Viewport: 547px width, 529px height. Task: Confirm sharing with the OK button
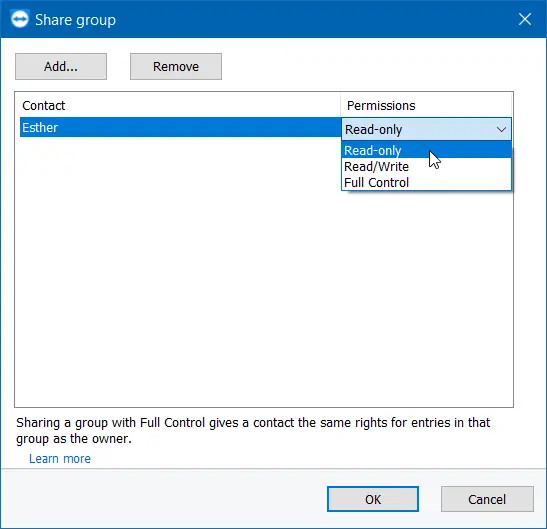click(373, 499)
